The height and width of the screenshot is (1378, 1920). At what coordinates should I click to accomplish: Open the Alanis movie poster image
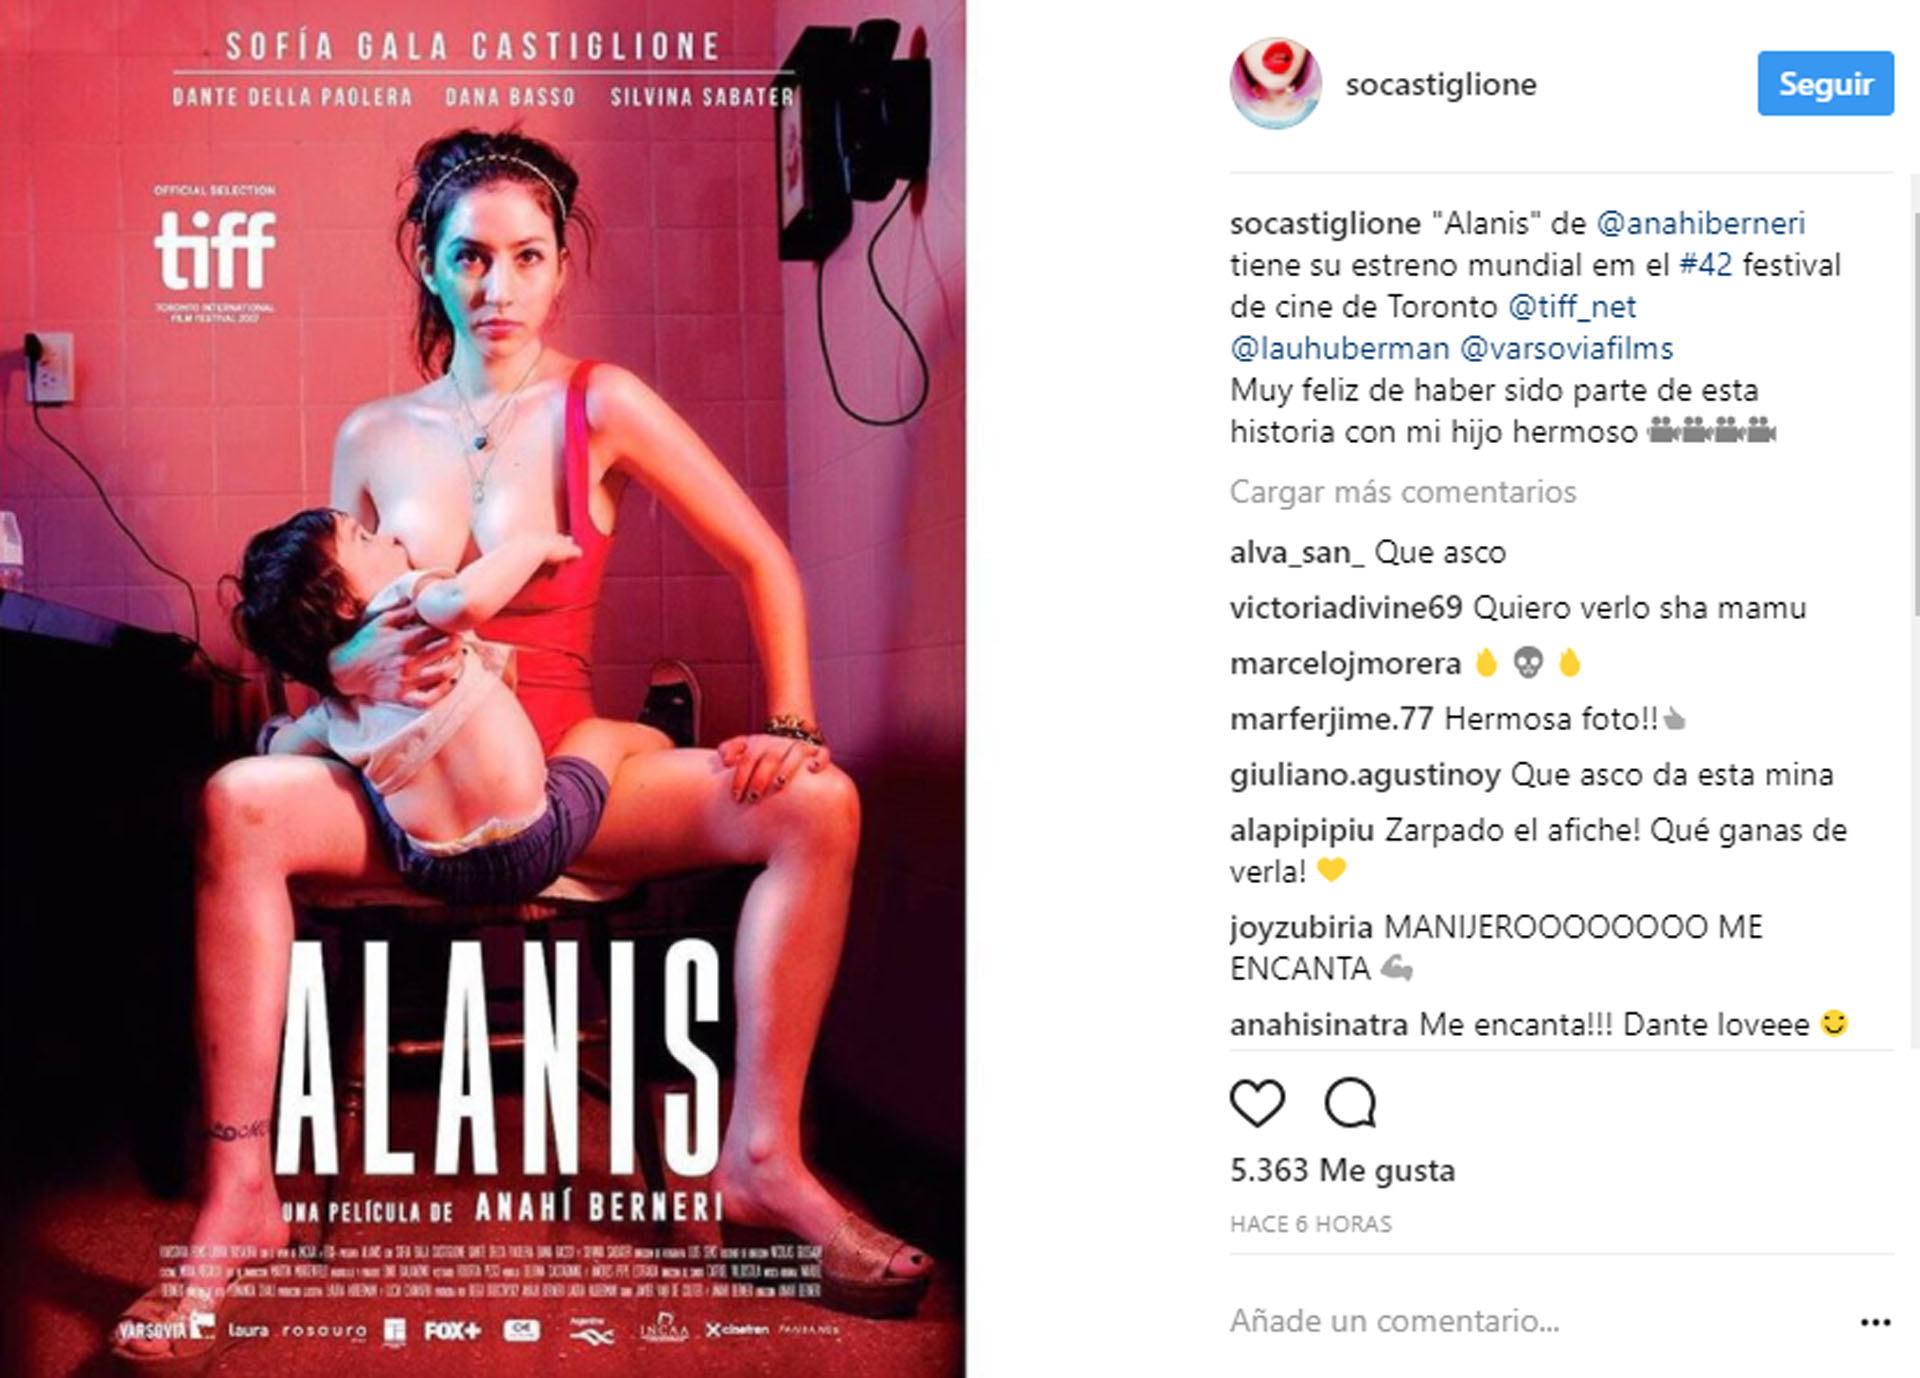pos(483,689)
